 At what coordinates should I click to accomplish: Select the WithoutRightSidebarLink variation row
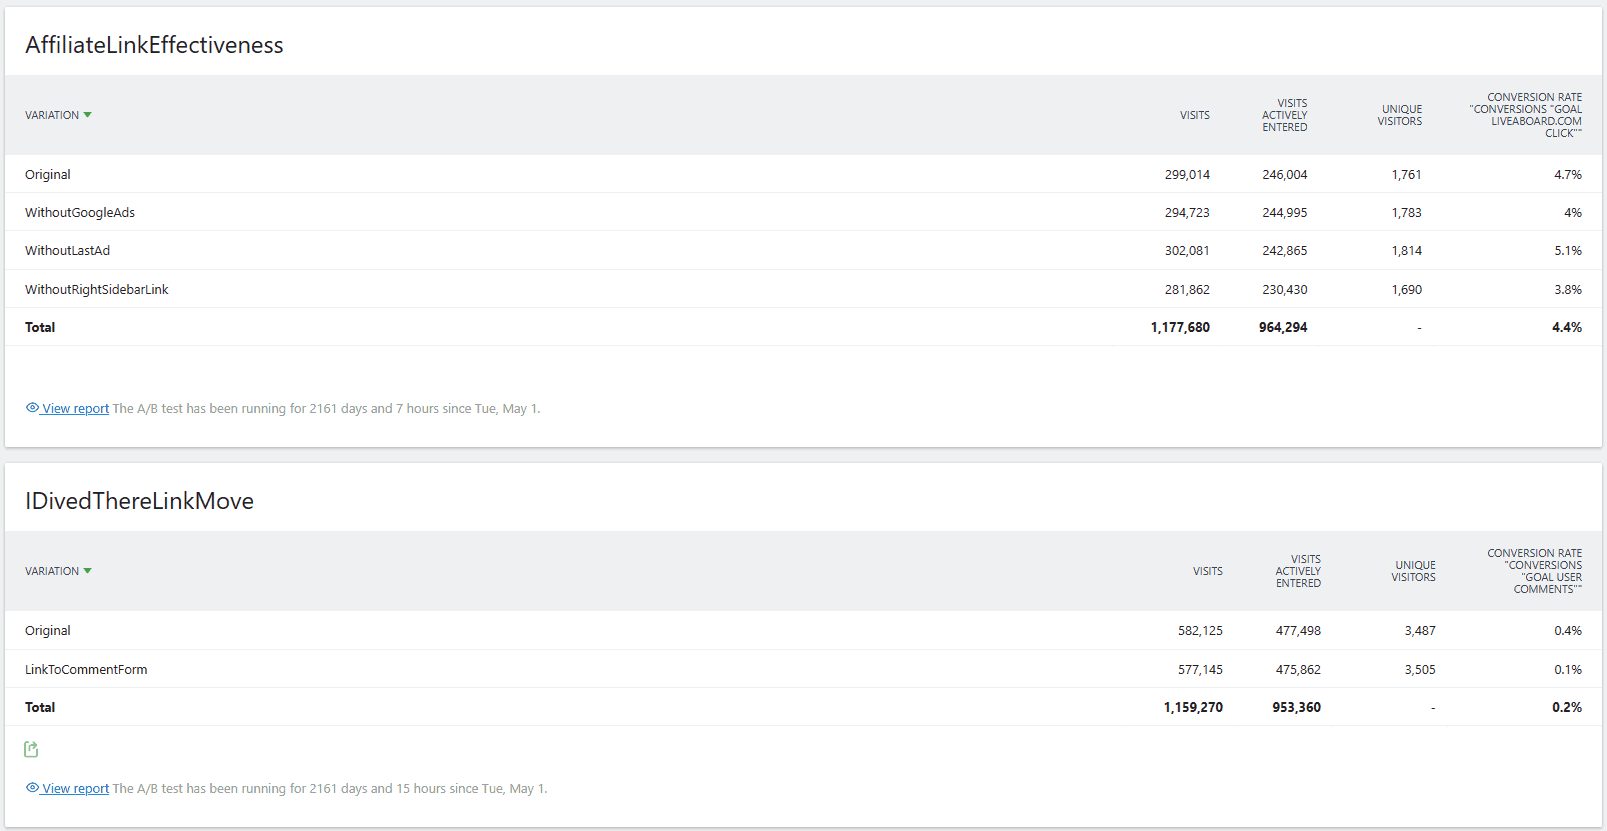click(x=97, y=289)
